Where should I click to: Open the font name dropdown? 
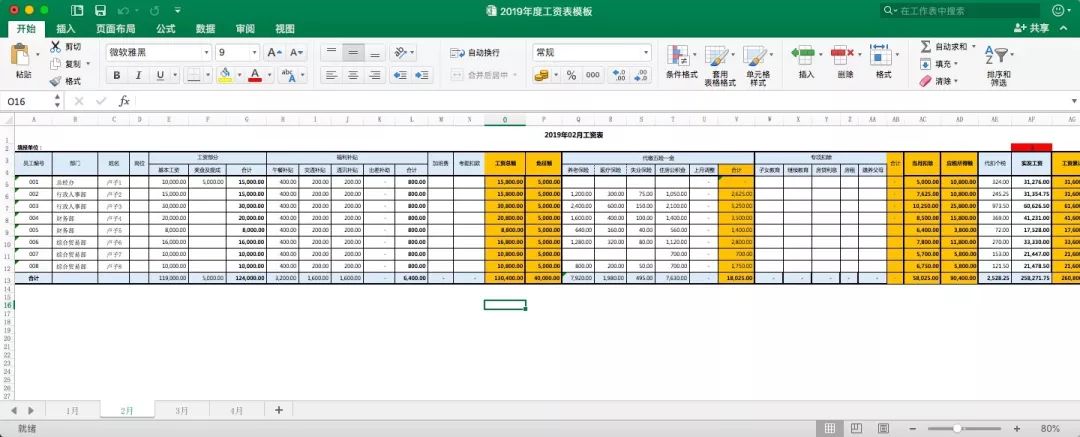[x=206, y=52]
